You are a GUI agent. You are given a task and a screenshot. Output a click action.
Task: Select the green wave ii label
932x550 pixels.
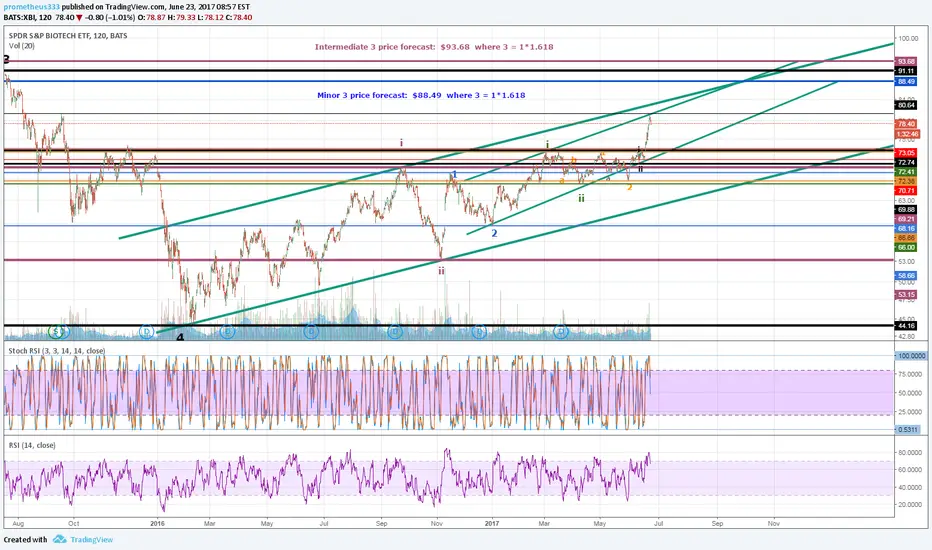pyautogui.click(x=581, y=198)
